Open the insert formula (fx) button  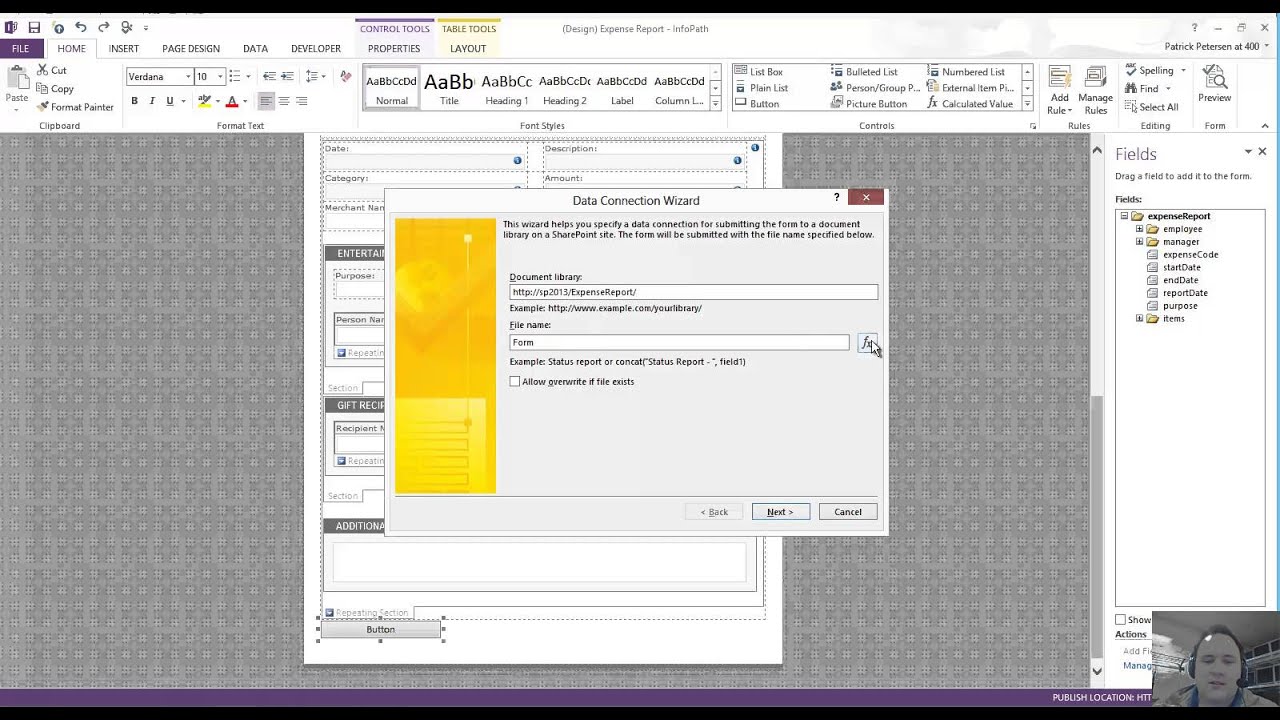867,343
